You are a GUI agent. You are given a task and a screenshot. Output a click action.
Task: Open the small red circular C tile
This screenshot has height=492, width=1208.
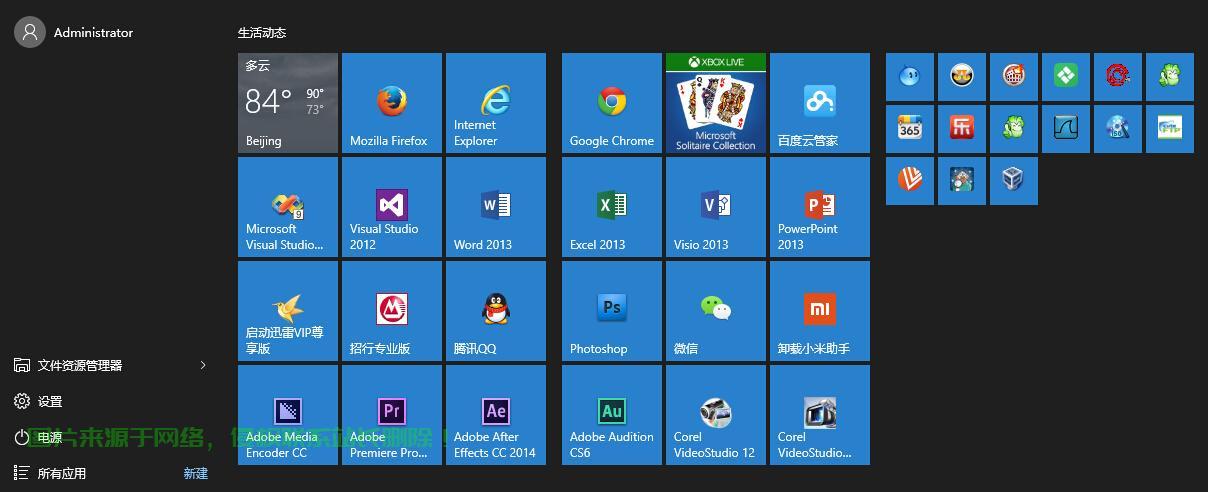(x=1118, y=77)
